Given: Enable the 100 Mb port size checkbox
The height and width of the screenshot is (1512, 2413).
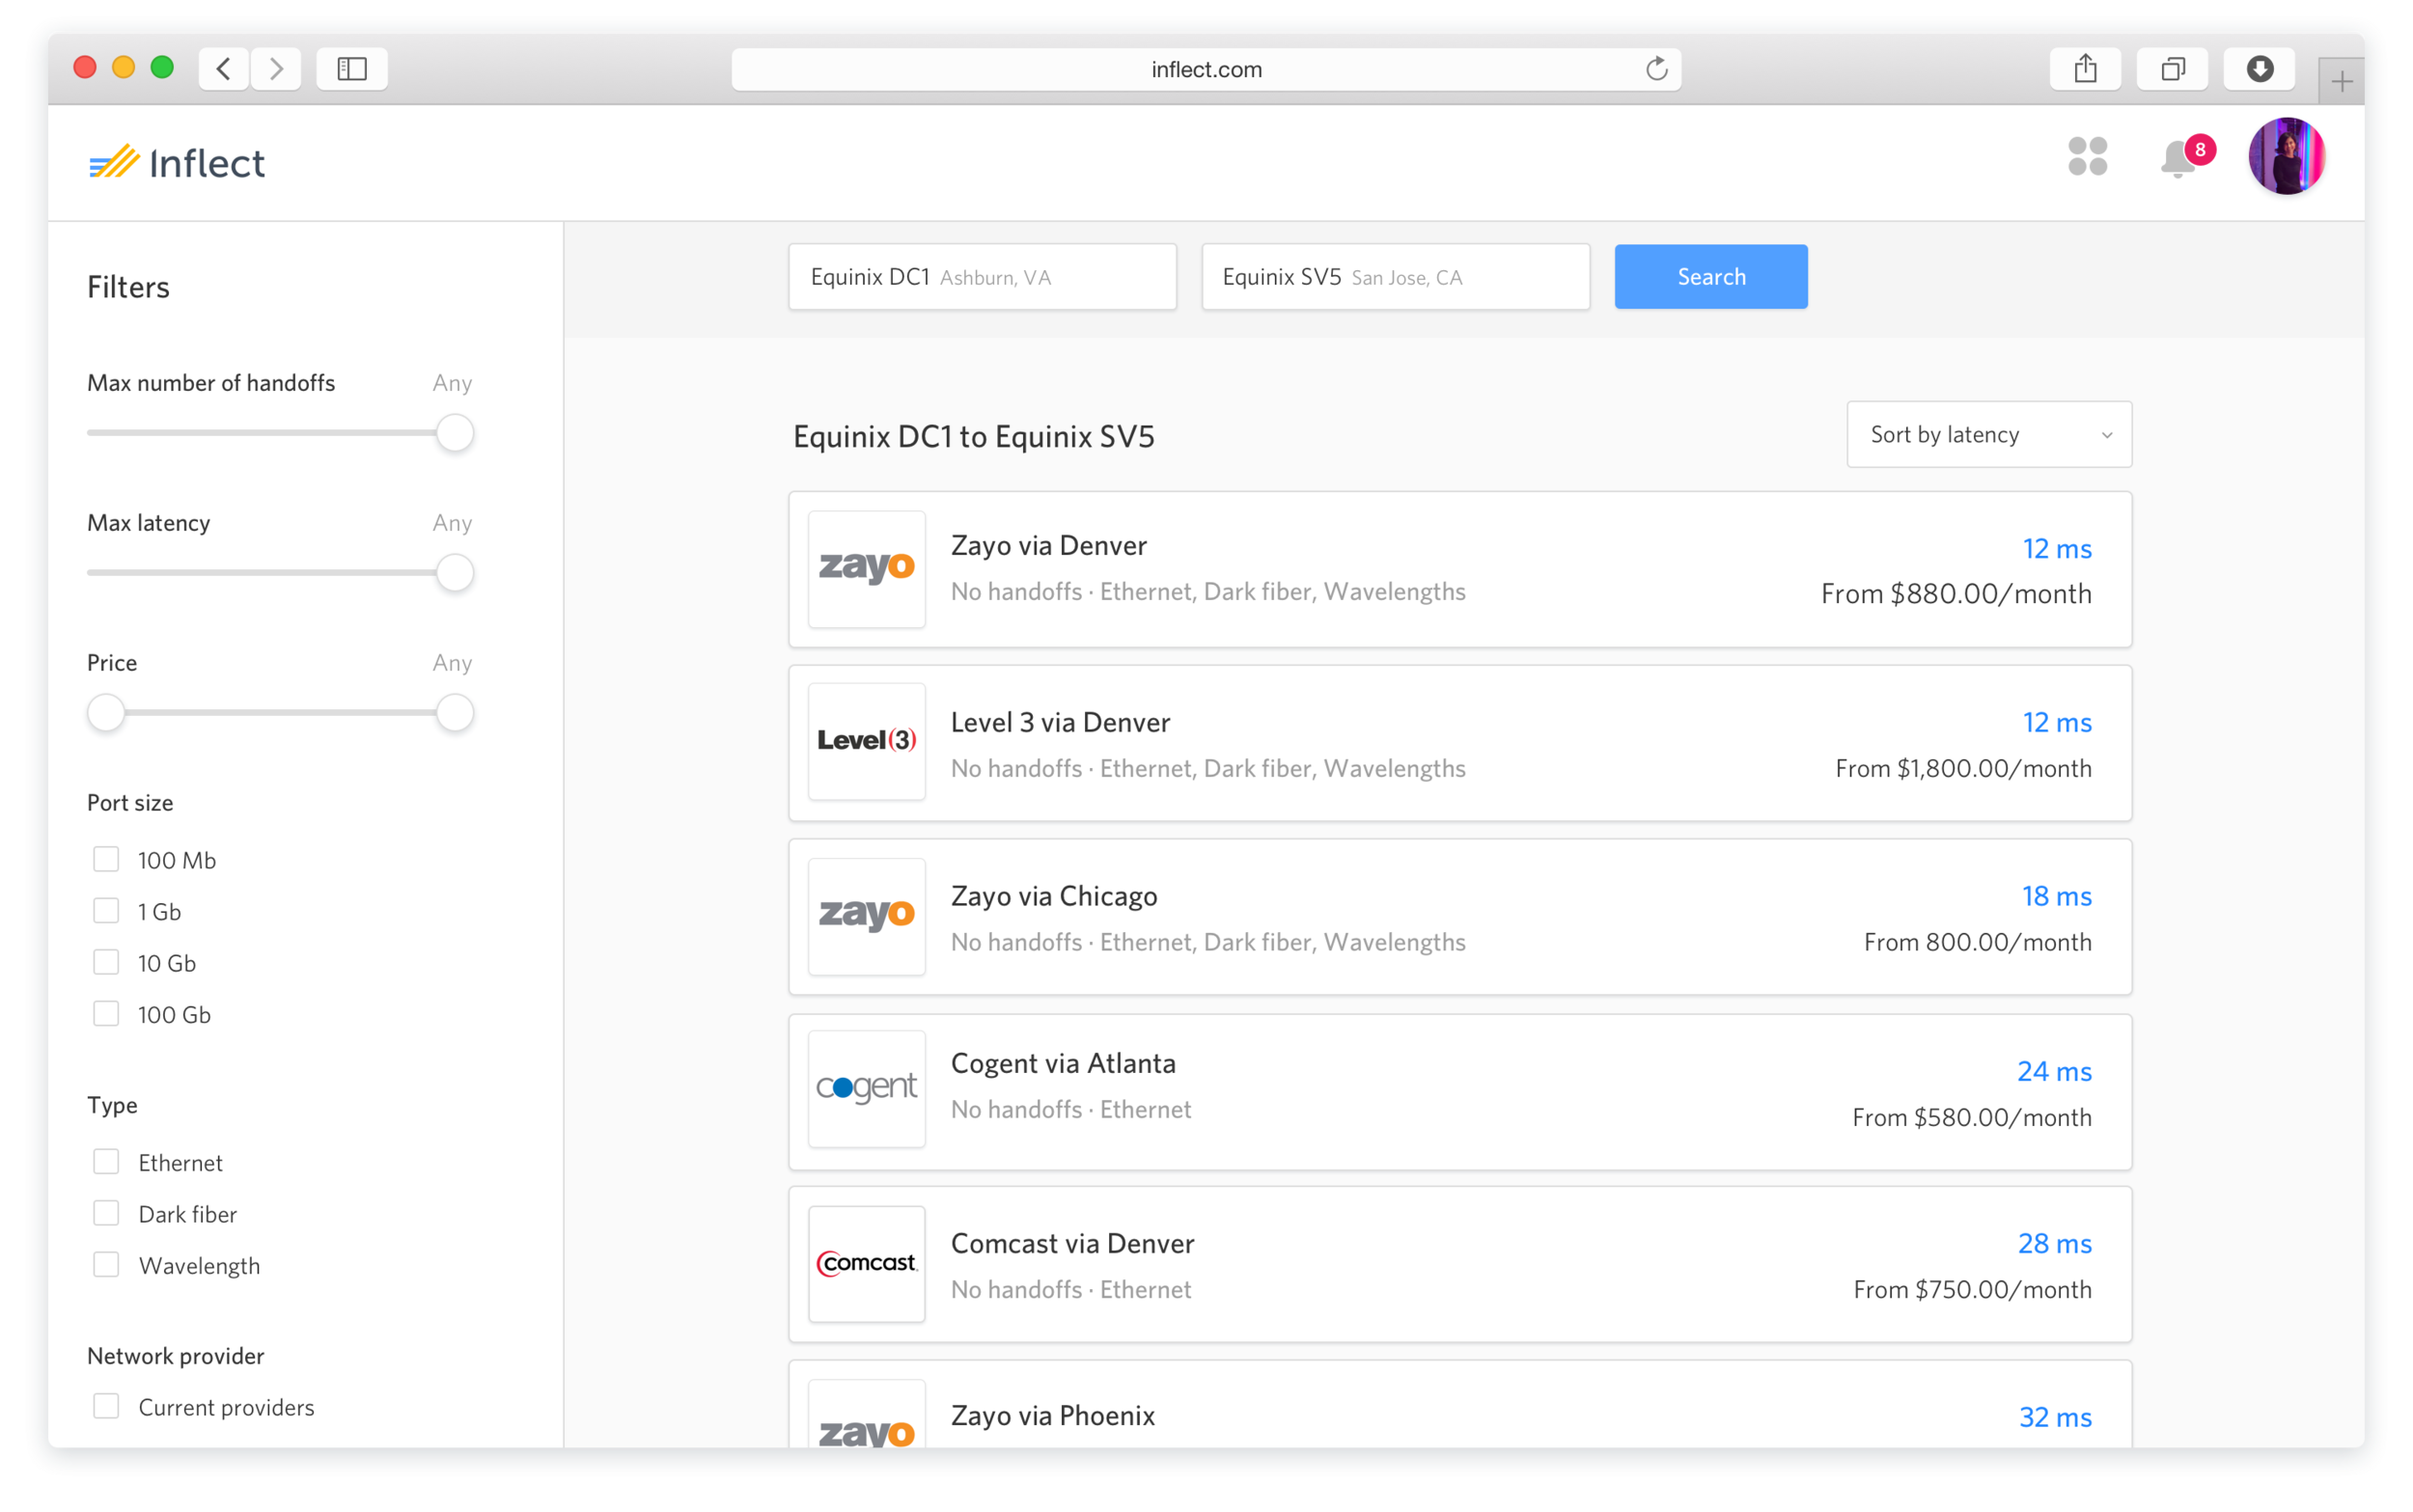Looking at the screenshot, I should (x=106, y=859).
